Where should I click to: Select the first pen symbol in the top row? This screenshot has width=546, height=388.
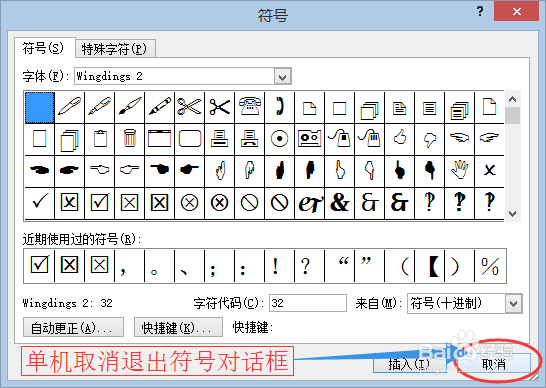point(69,107)
